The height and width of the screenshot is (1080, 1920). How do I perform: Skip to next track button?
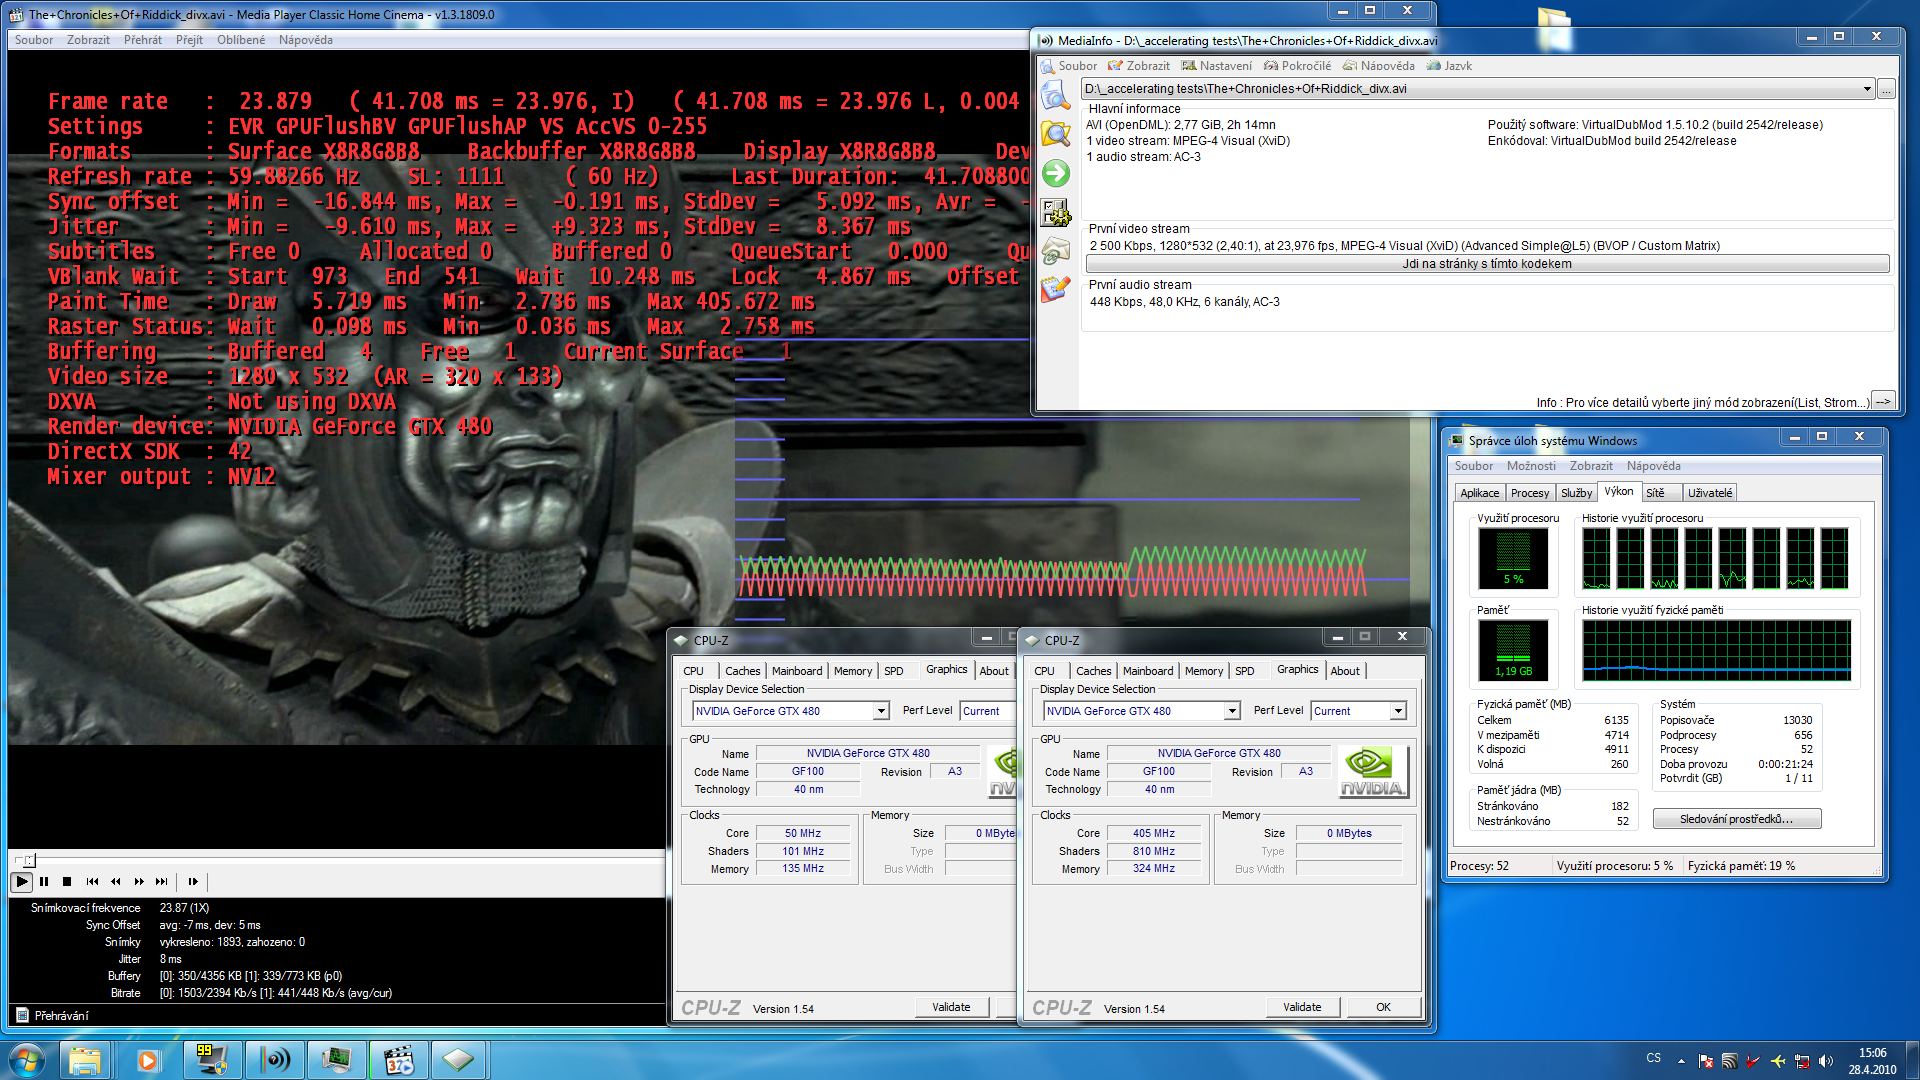click(x=162, y=881)
